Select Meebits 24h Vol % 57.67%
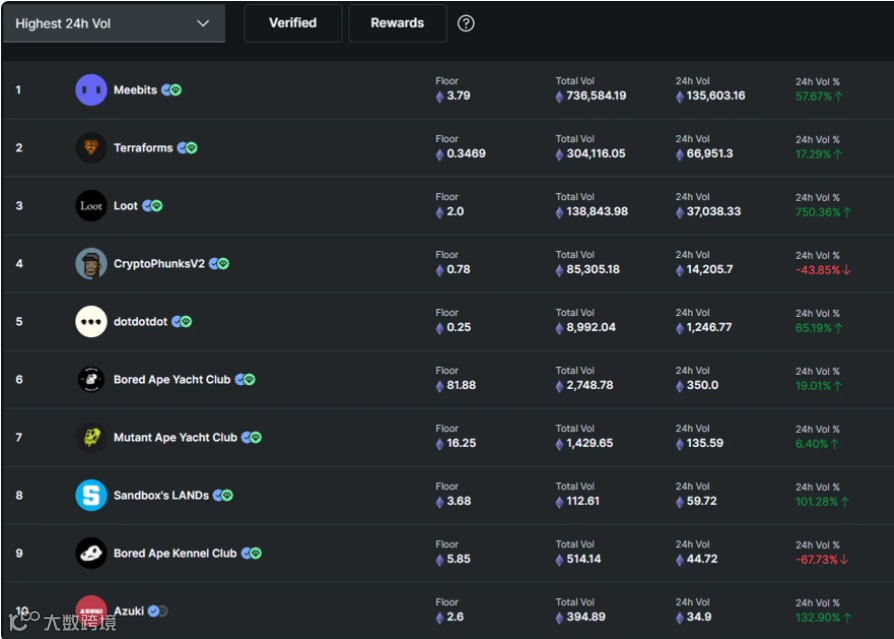Viewport: 894px width, 639px height. point(814,96)
